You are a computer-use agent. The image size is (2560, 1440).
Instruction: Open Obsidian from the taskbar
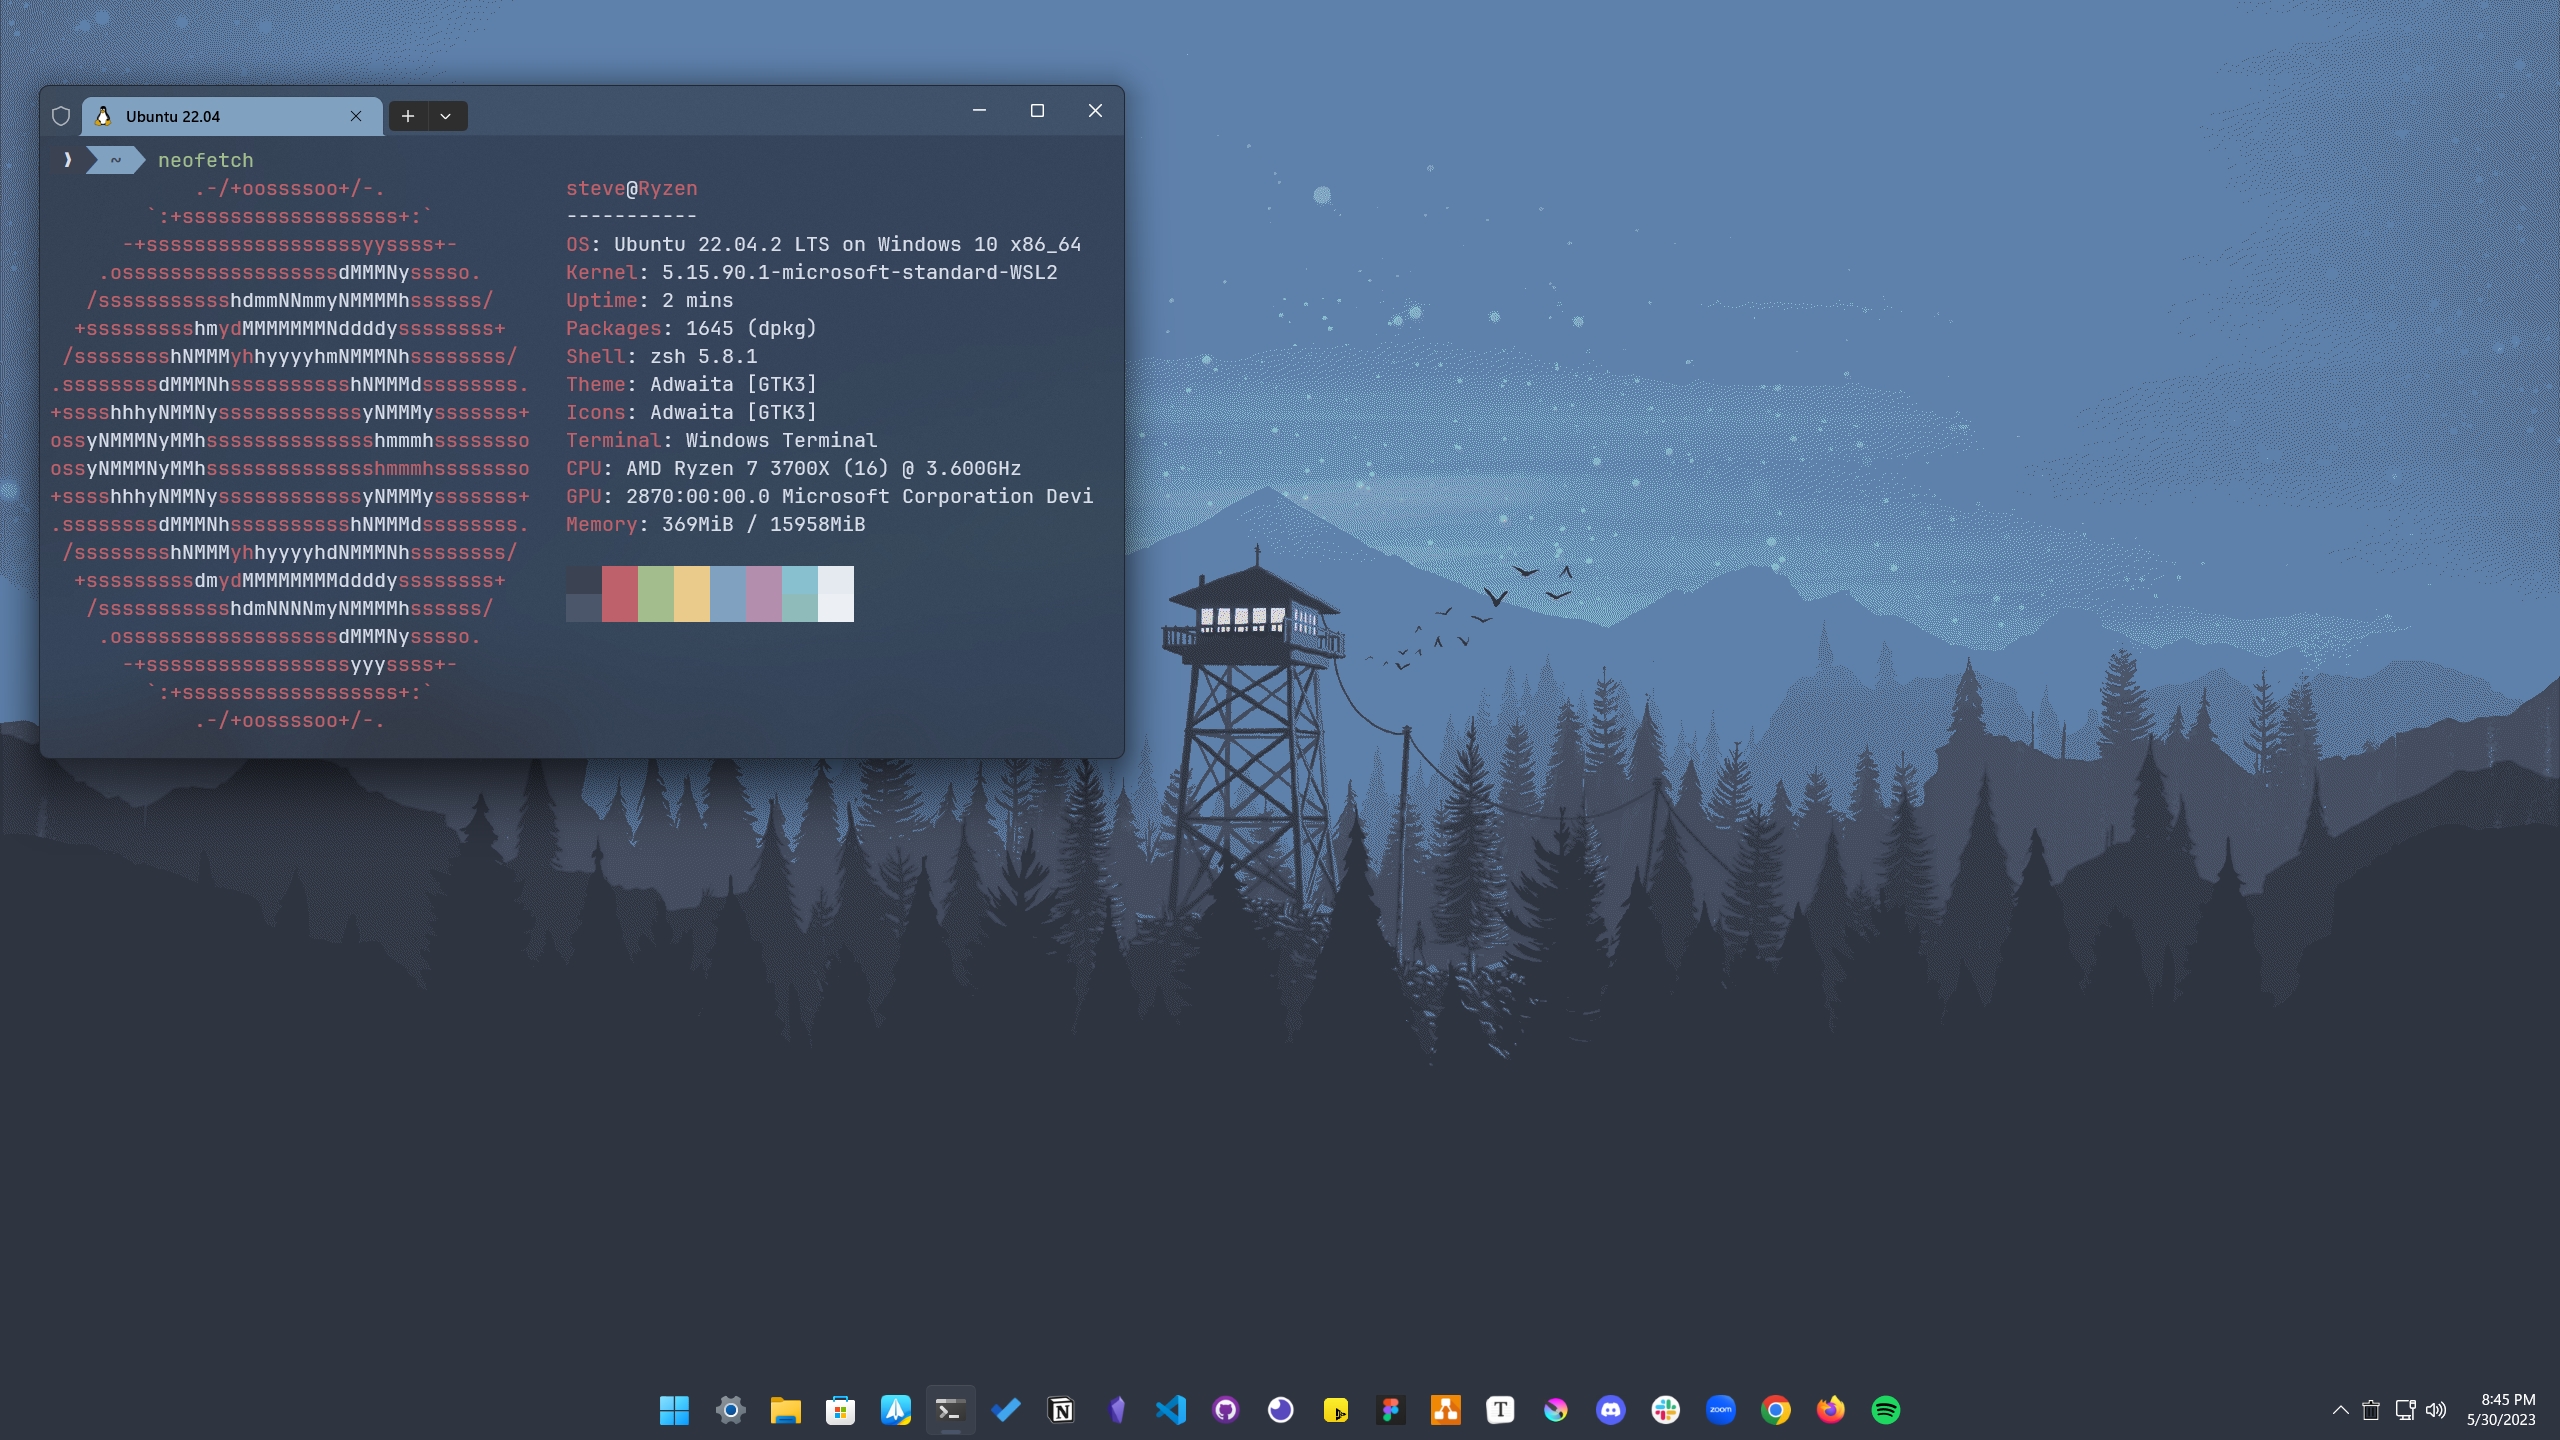click(x=1116, y=1410)
